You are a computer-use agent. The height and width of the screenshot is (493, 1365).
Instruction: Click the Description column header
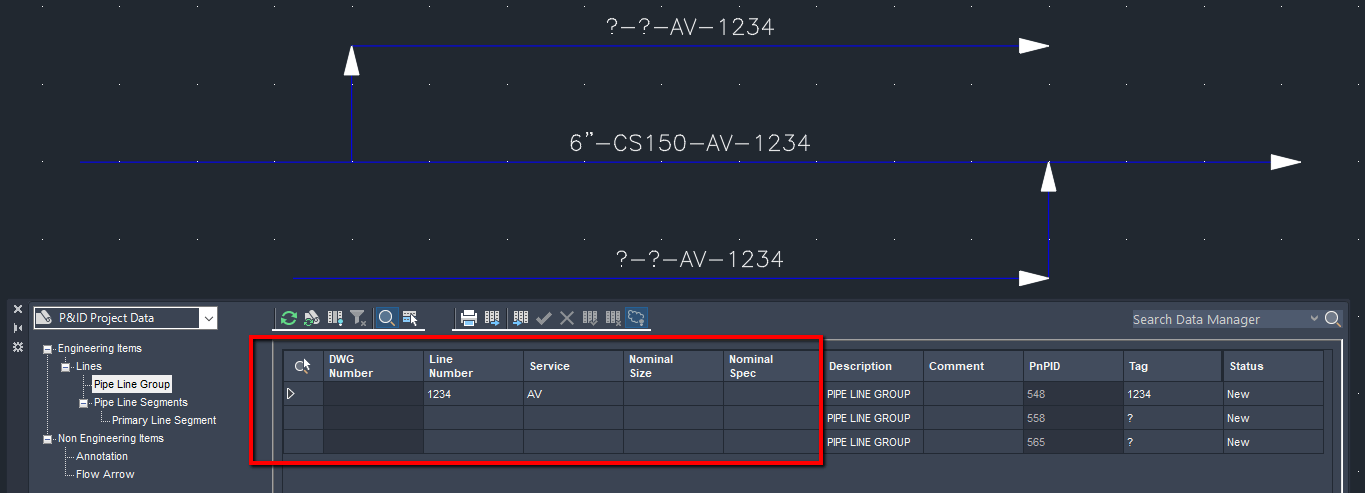coord(873,366)
